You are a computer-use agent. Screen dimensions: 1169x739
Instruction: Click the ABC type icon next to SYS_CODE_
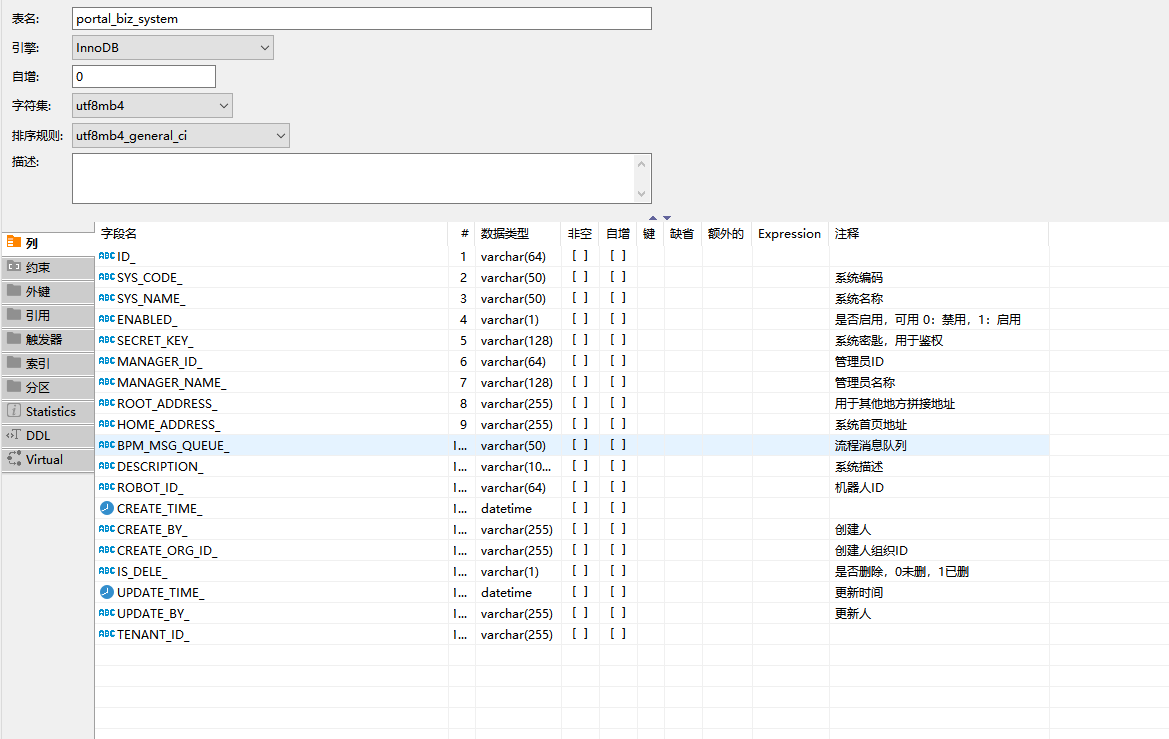click(107, 277)
